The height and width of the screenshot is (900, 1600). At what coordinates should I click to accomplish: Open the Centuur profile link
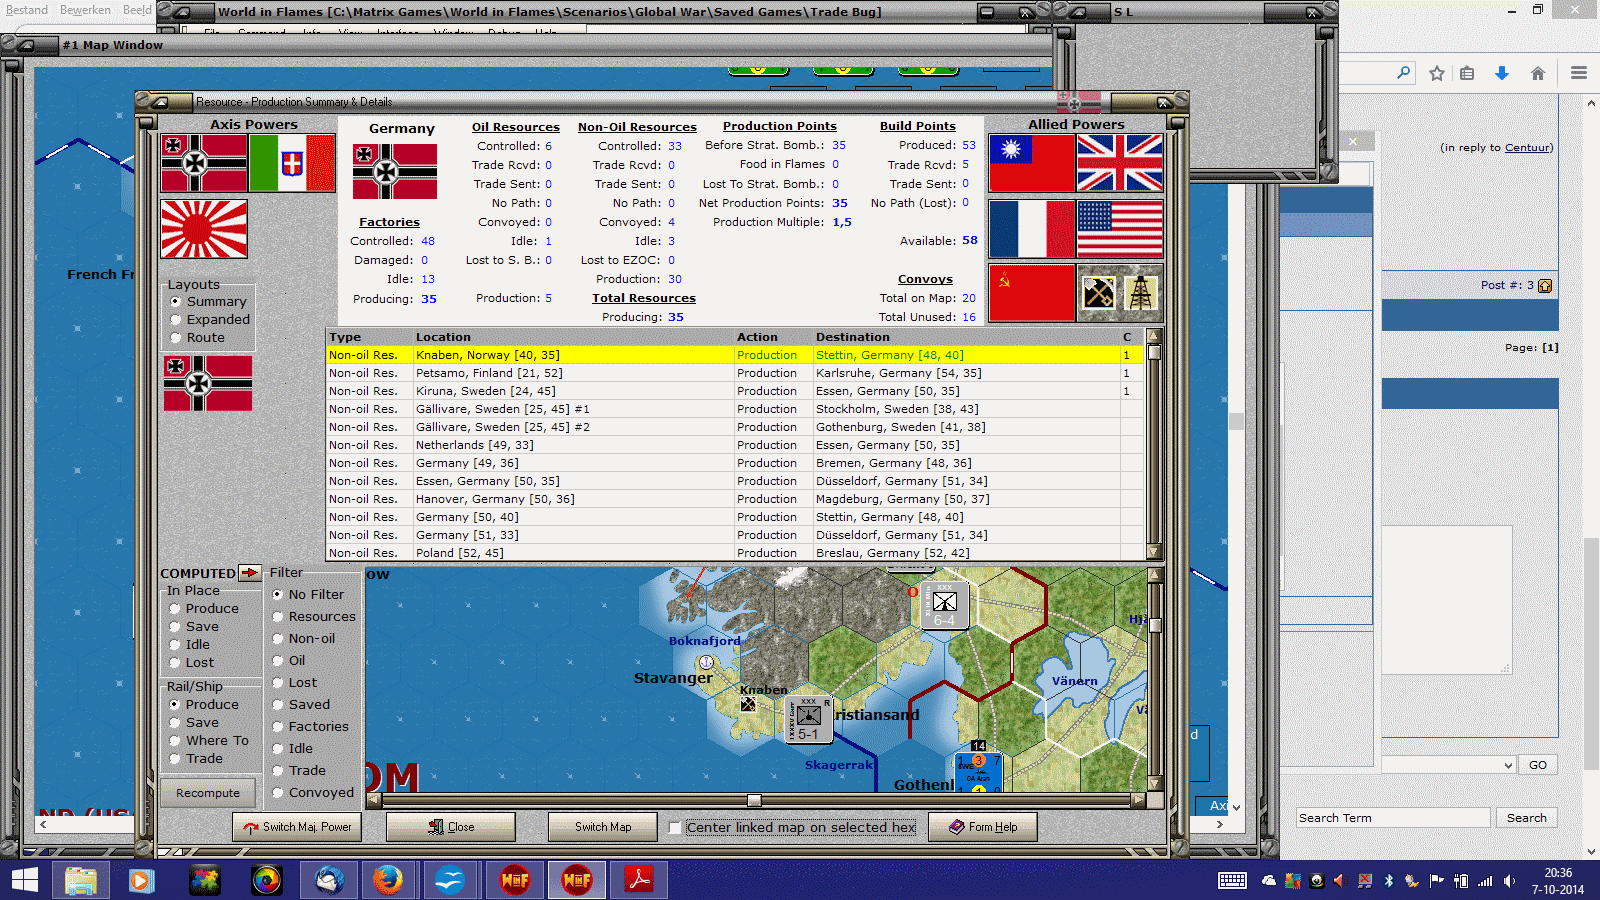1528,148
